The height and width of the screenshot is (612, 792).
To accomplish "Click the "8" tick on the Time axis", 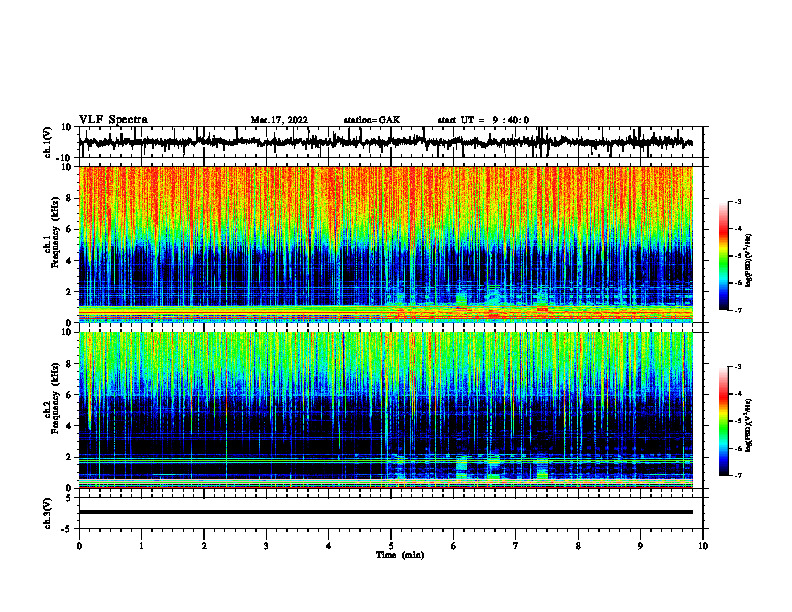I will point(578,546).
